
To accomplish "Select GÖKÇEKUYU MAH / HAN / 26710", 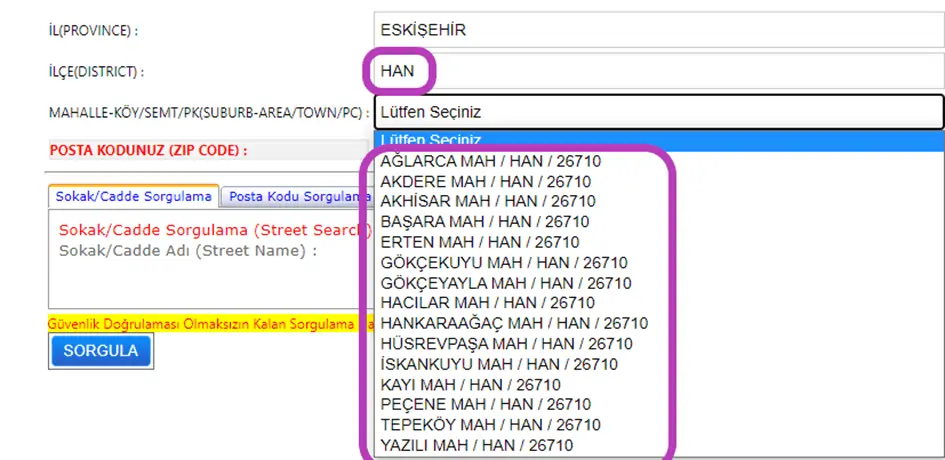I will coord(504,263).
